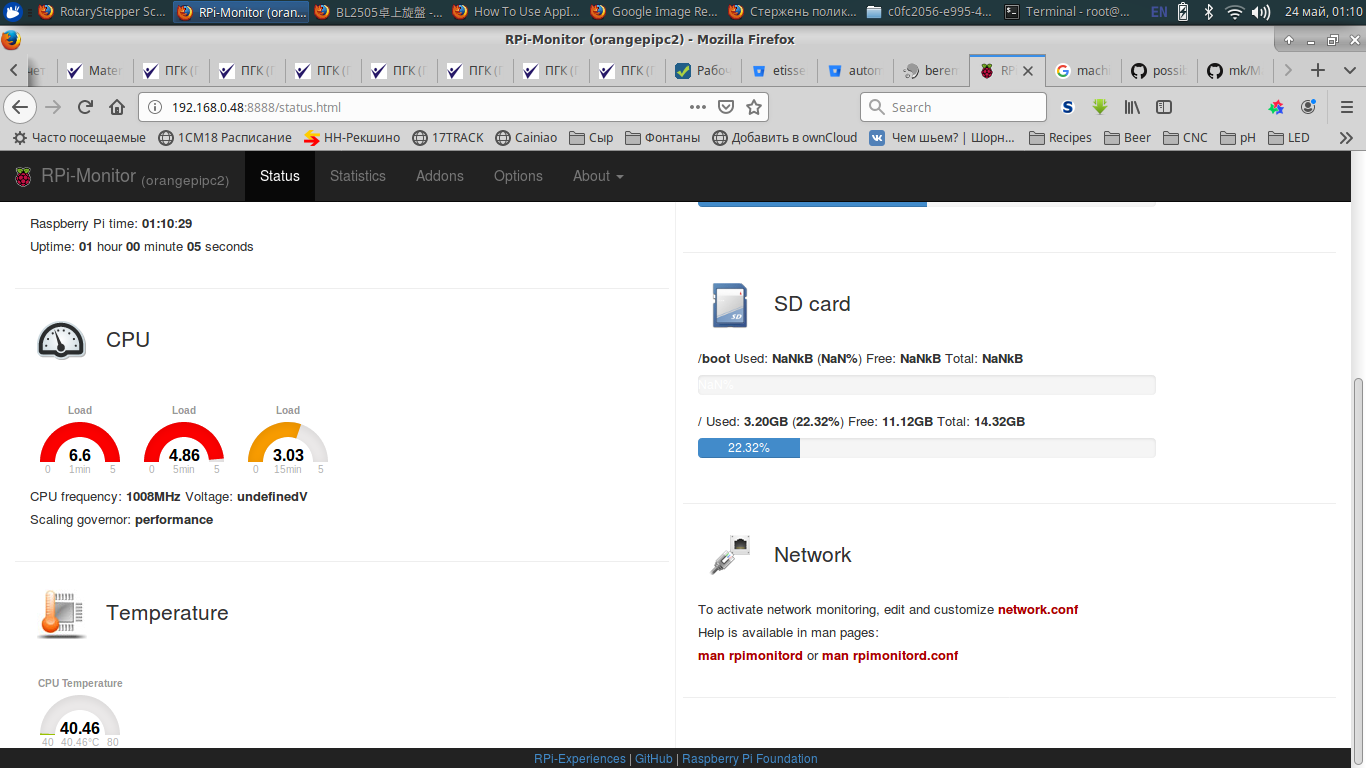The image size is (1366, 768).
Task: Click the CPU gauge section icon
Action: coord(62,340)
